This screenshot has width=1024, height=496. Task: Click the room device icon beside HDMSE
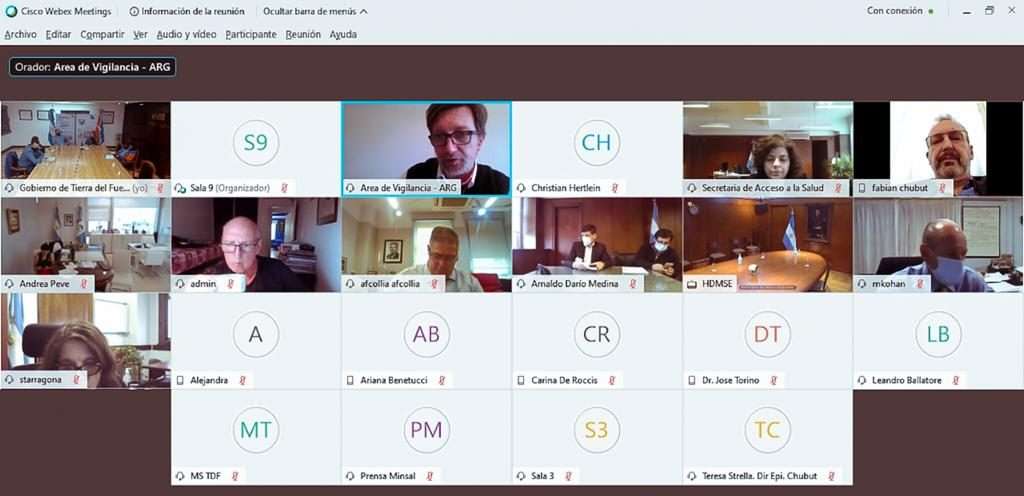tap(692, 284)
